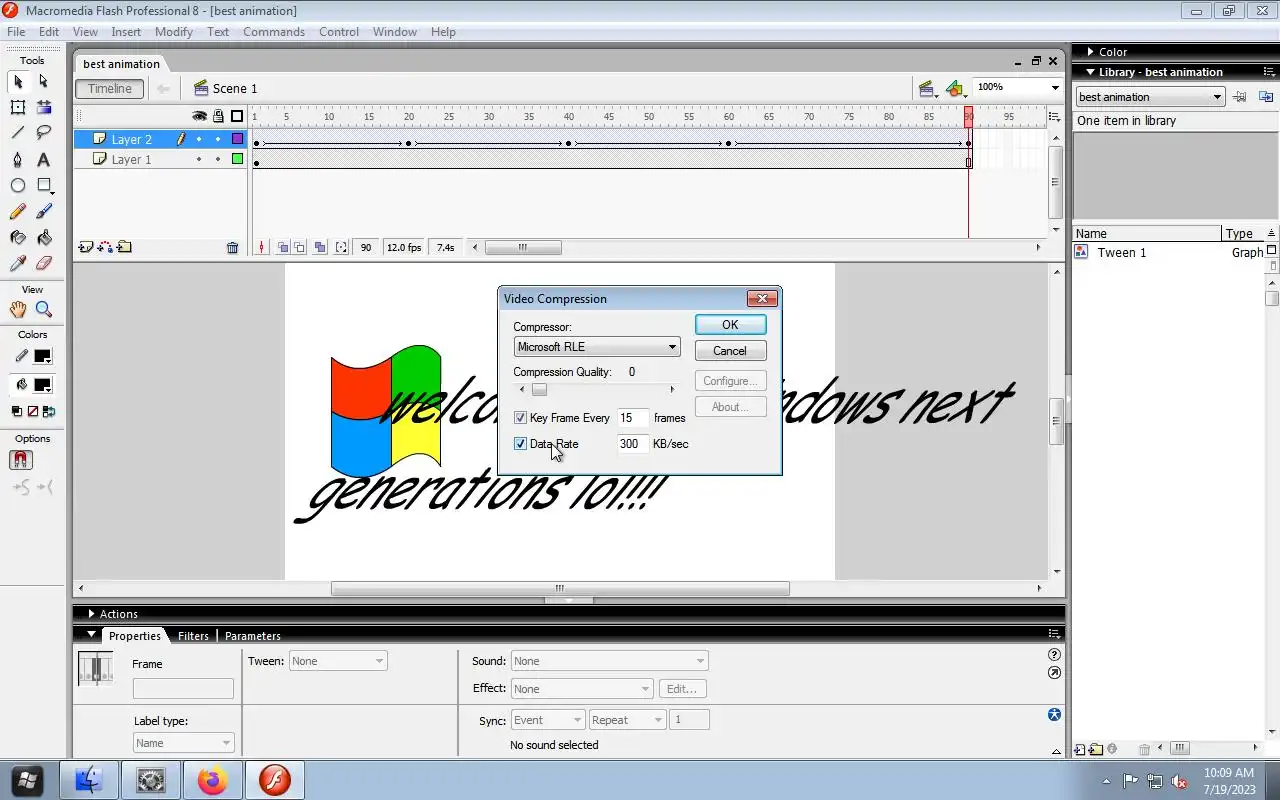Select the Eyedropper tool
Image resolution: width=1280 pixels, height=800 pixels.
coord(18,264)
